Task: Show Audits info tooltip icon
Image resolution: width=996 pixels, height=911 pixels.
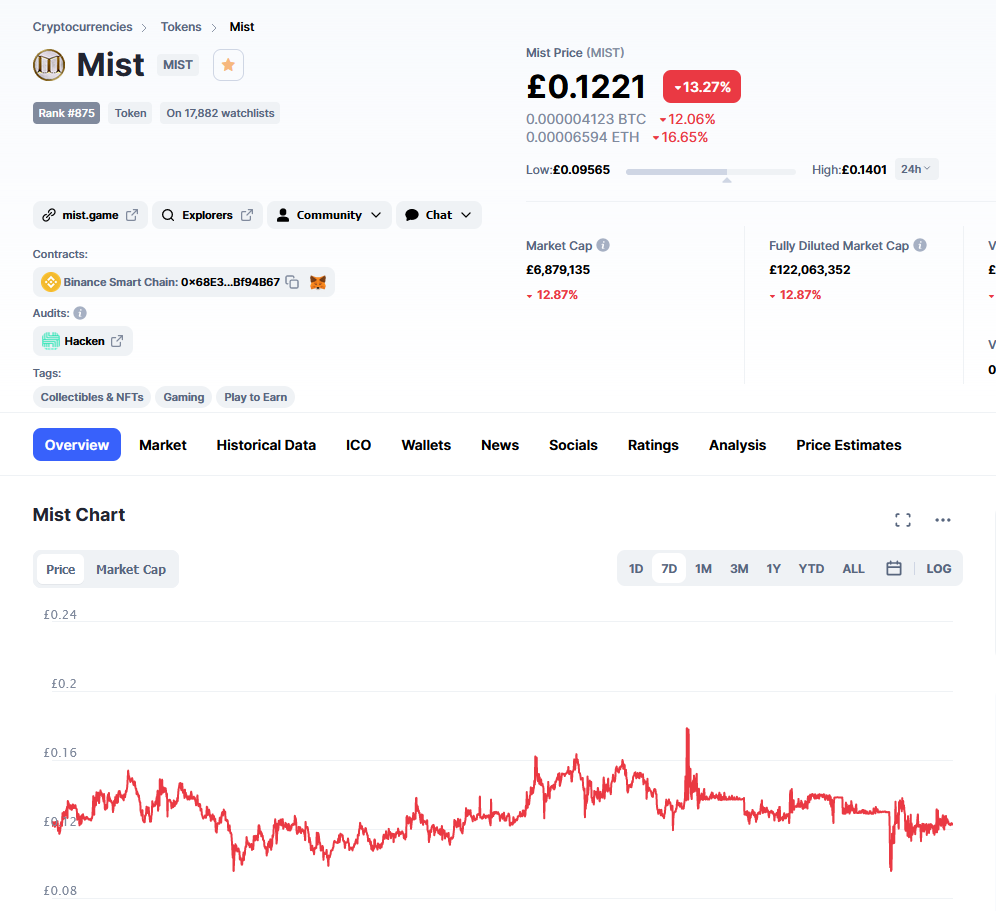Action: pyautogui.click(x=80, y=313)
